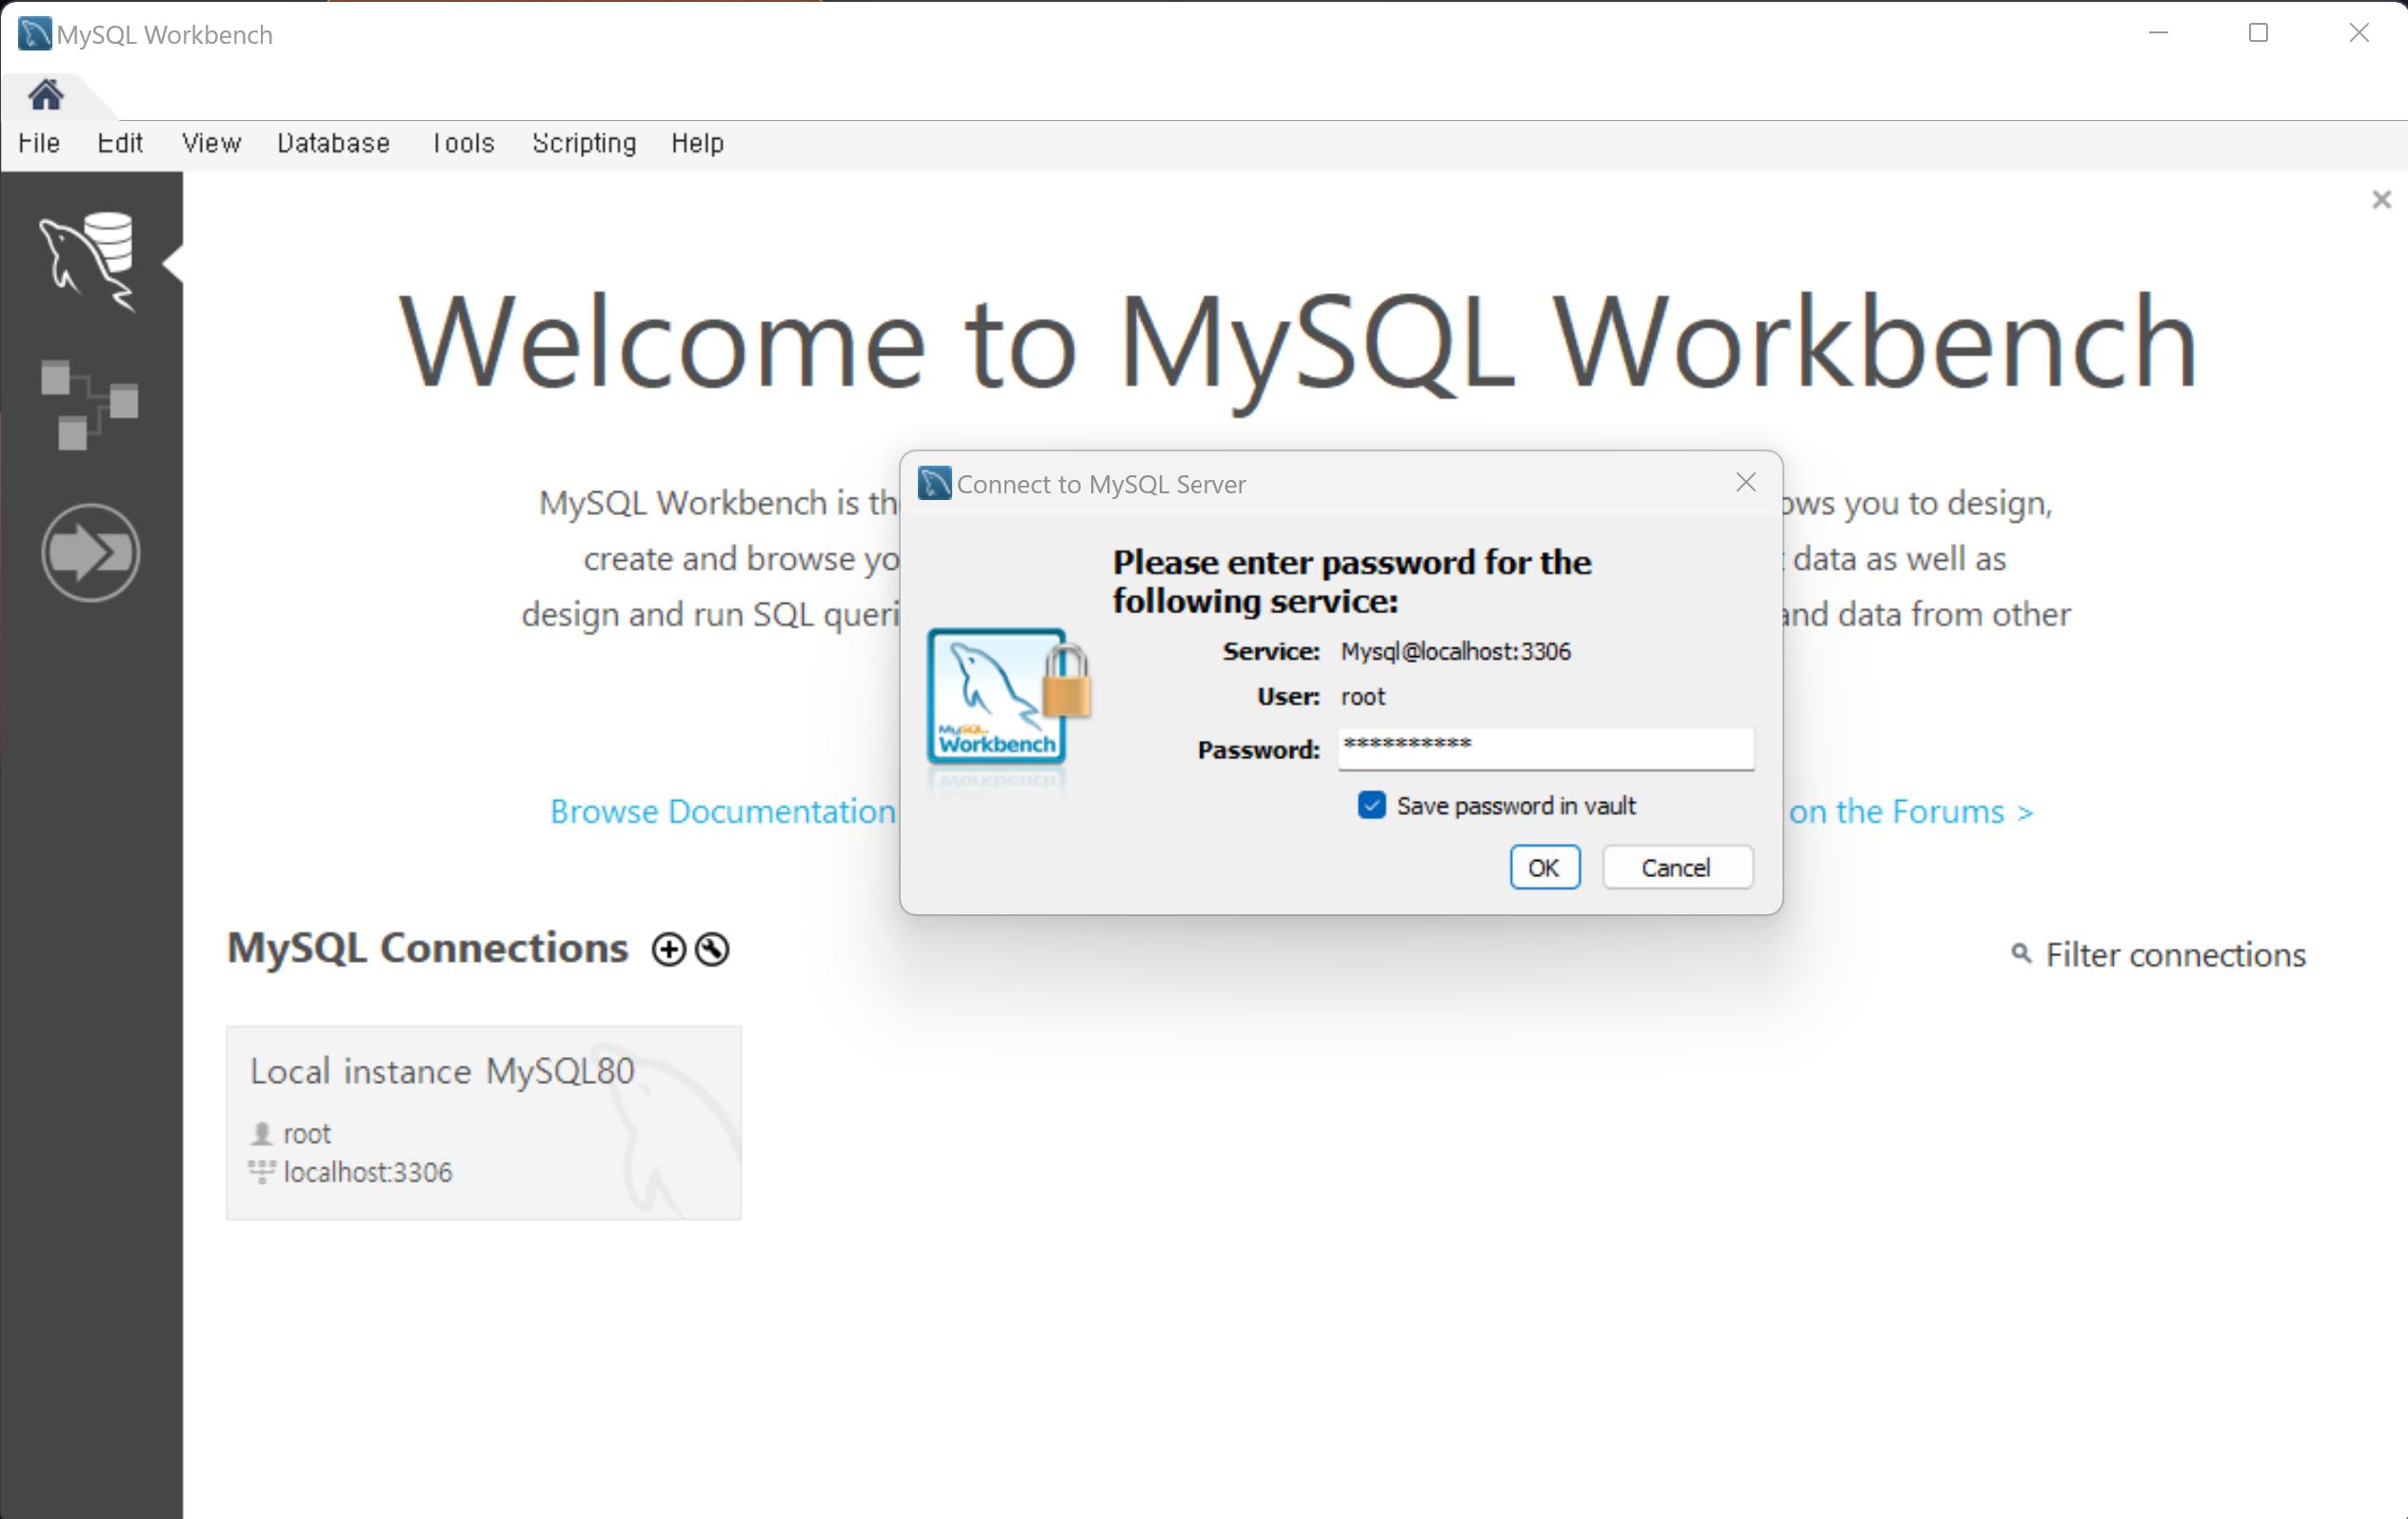Open the Scripting menu
This screenshot has width=2408, height=1519.
pos(583,143)
